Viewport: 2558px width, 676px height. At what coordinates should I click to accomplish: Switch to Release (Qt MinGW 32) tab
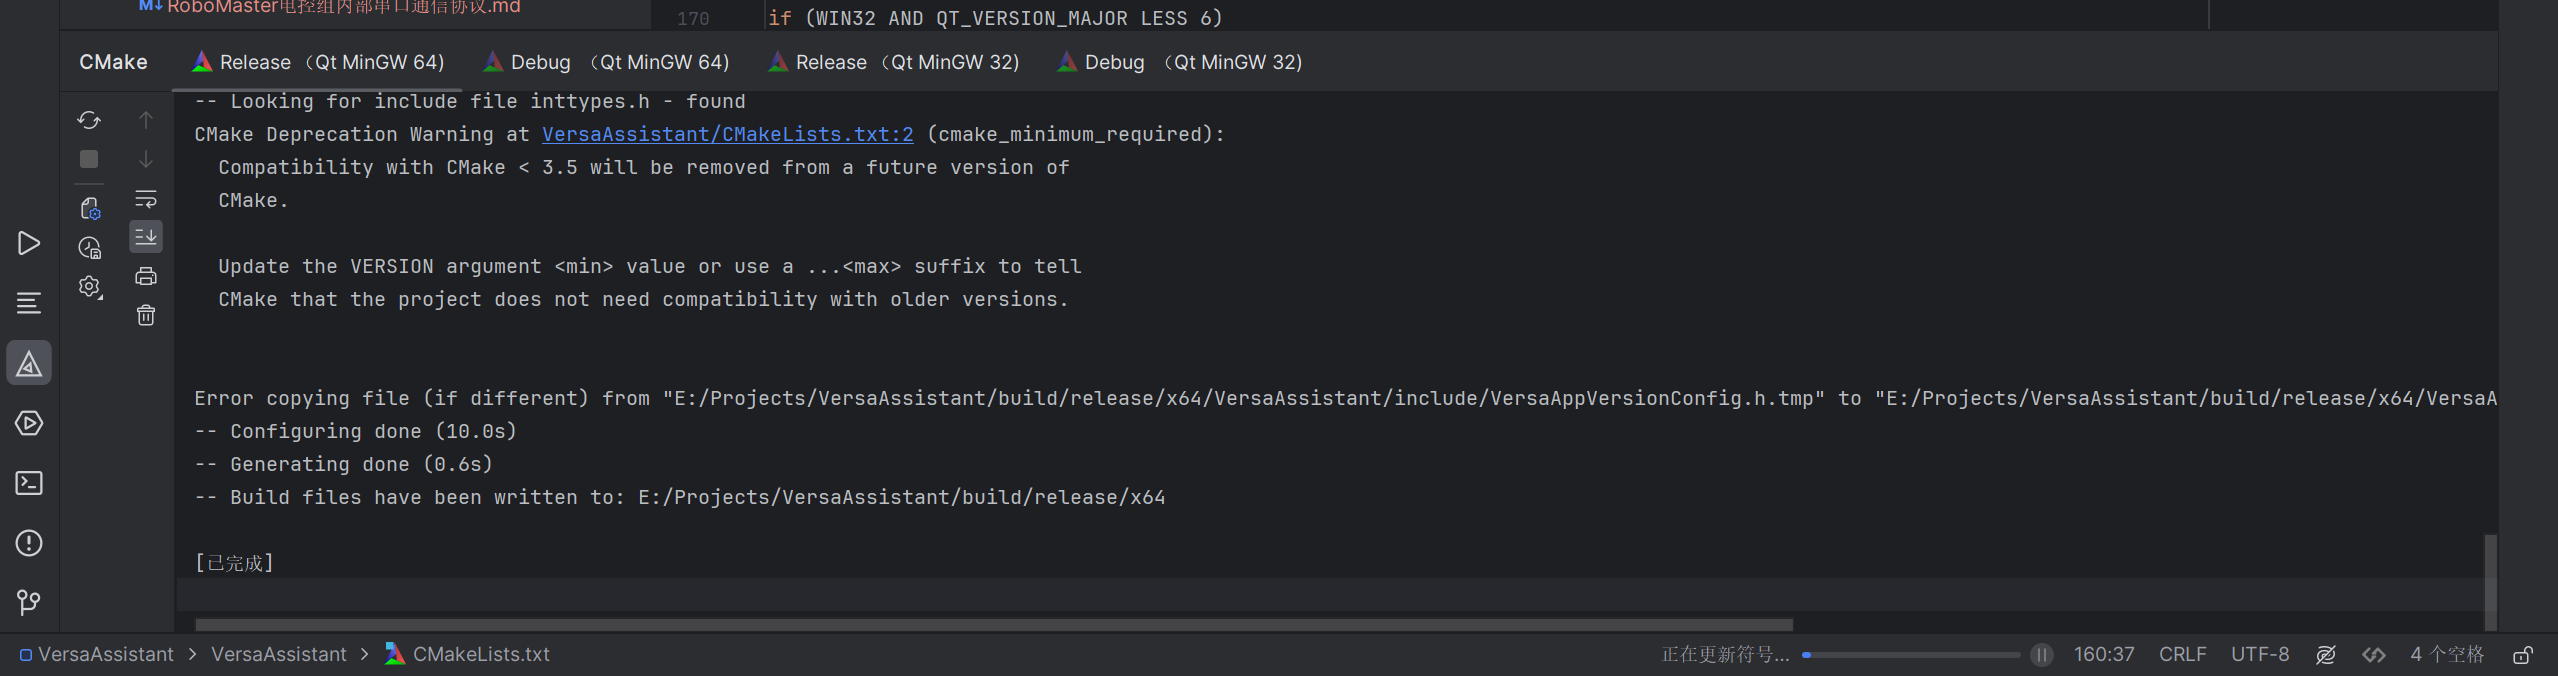pos(894,62)
